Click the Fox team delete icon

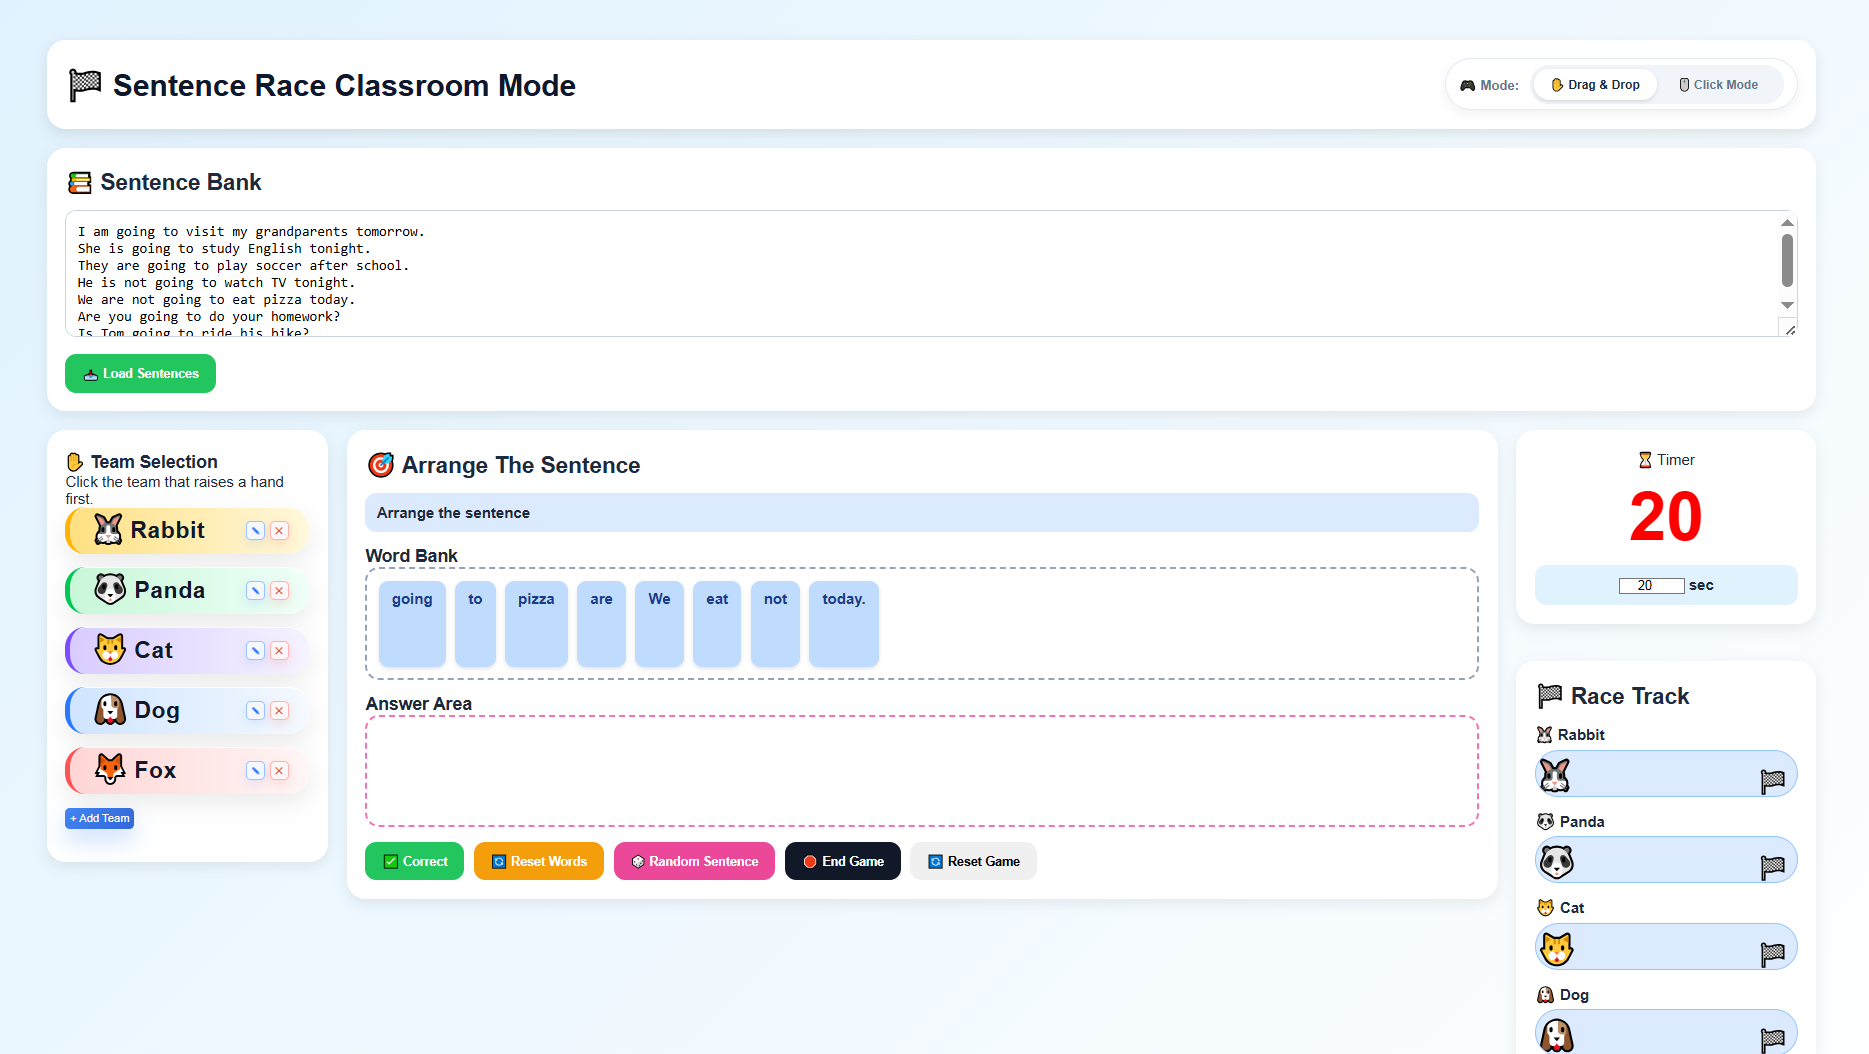[280, 771]
